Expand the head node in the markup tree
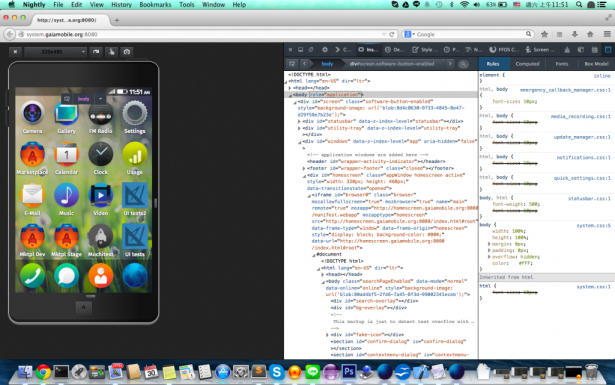 coord(290,88)
